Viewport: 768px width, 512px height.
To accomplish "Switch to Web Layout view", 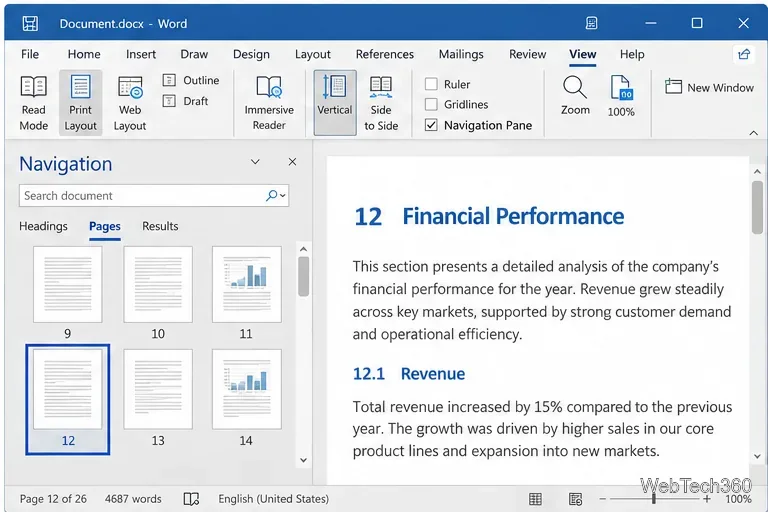I will pyautogui.click(x=130, y=103).
